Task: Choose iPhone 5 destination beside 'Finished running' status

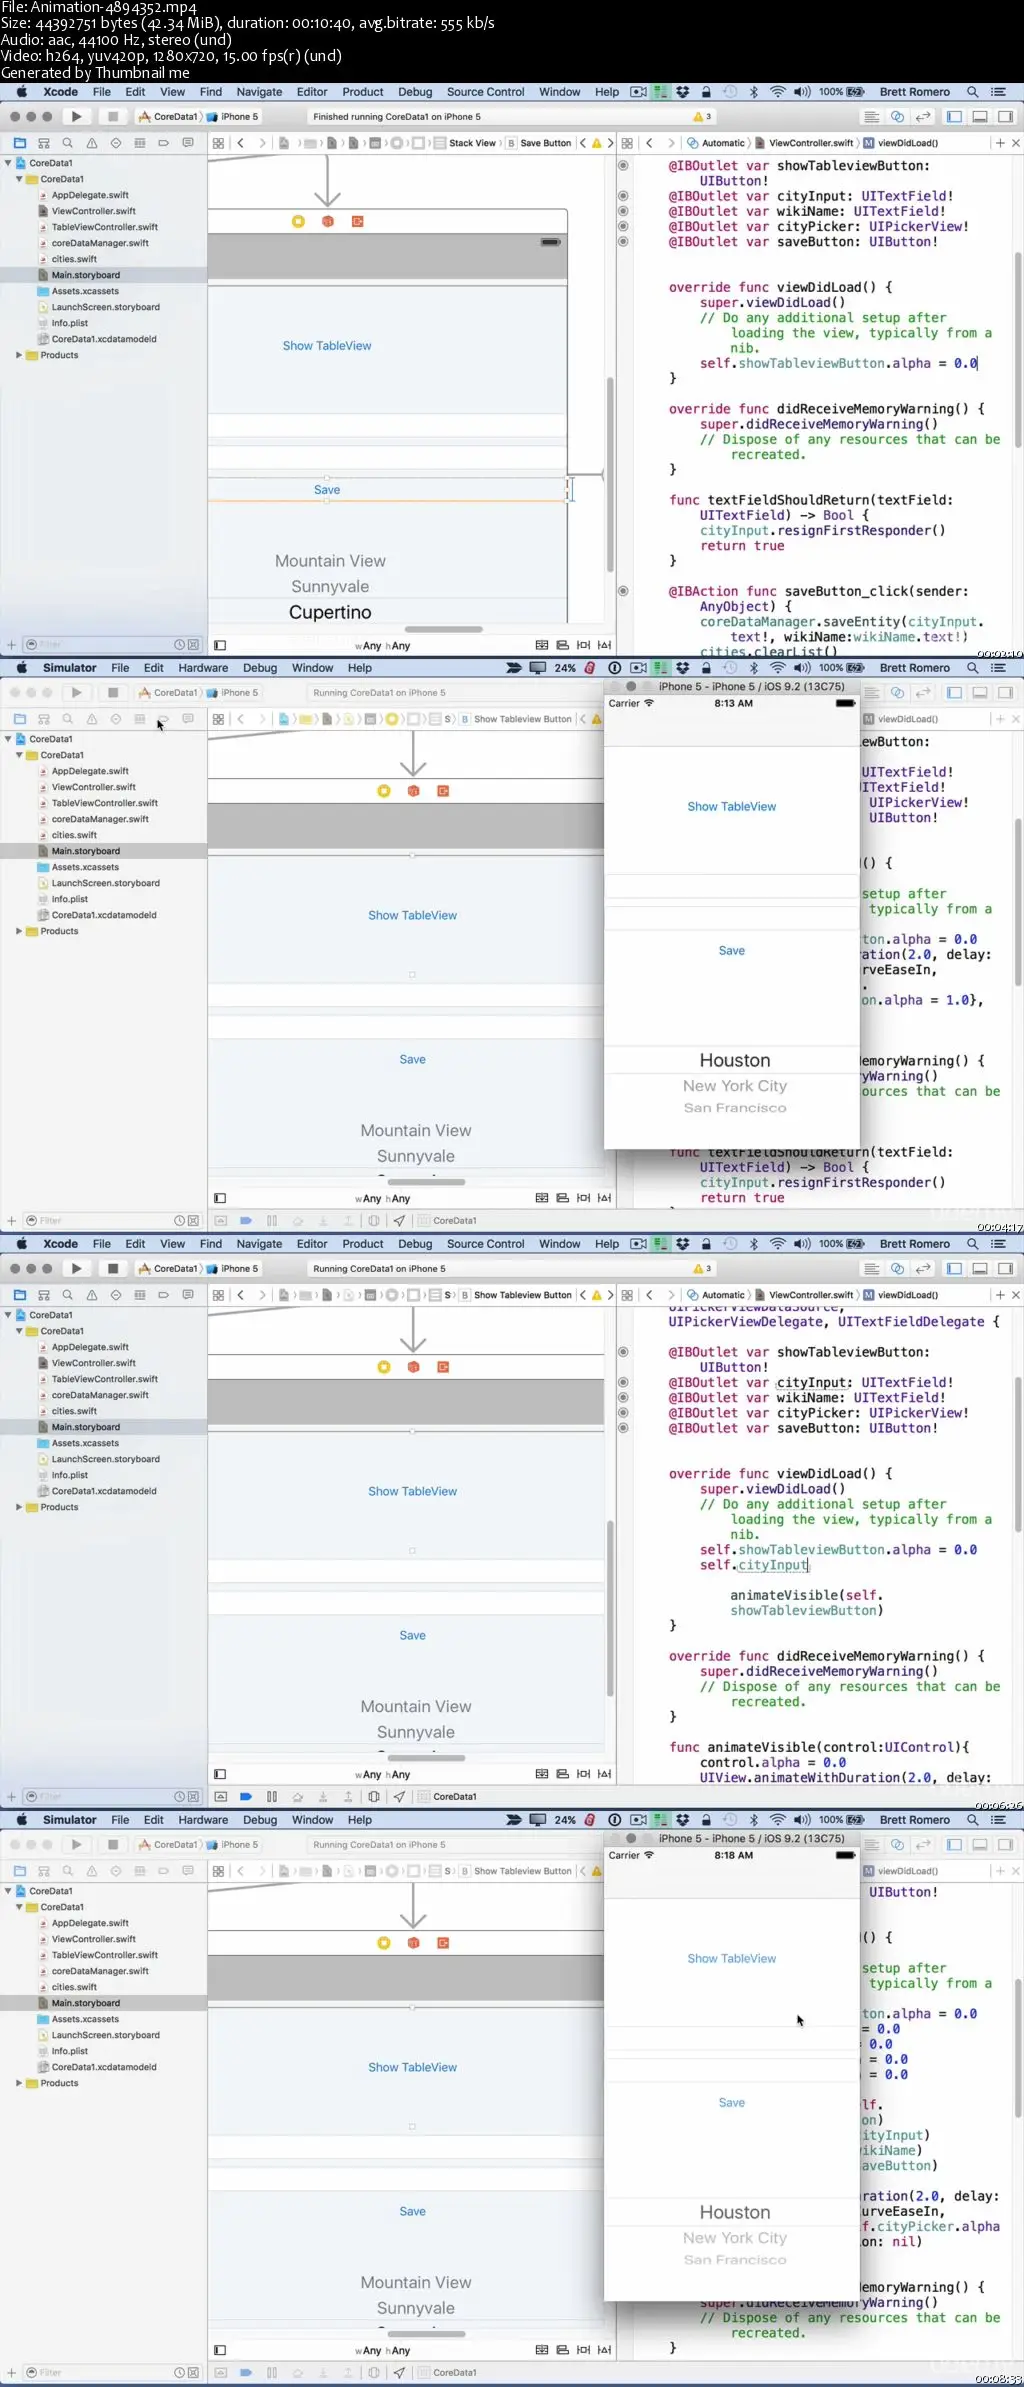Action: click(x=233, y=117)
